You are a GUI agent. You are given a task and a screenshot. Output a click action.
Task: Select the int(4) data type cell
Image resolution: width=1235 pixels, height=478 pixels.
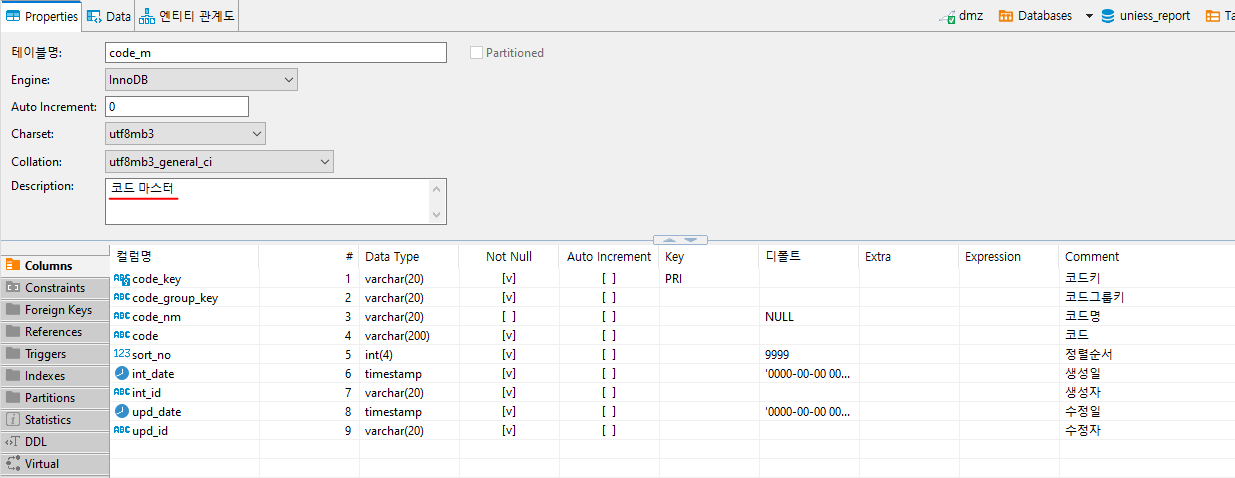[x=408, y=355]
